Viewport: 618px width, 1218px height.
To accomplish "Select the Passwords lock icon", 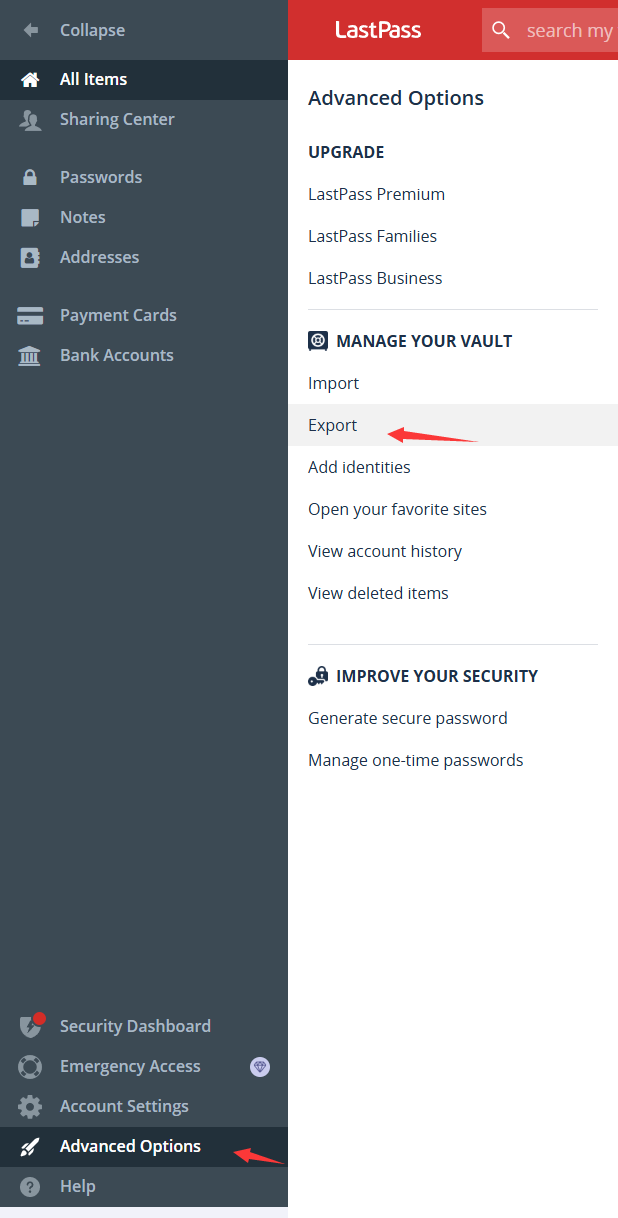I will tap(30, 177).
